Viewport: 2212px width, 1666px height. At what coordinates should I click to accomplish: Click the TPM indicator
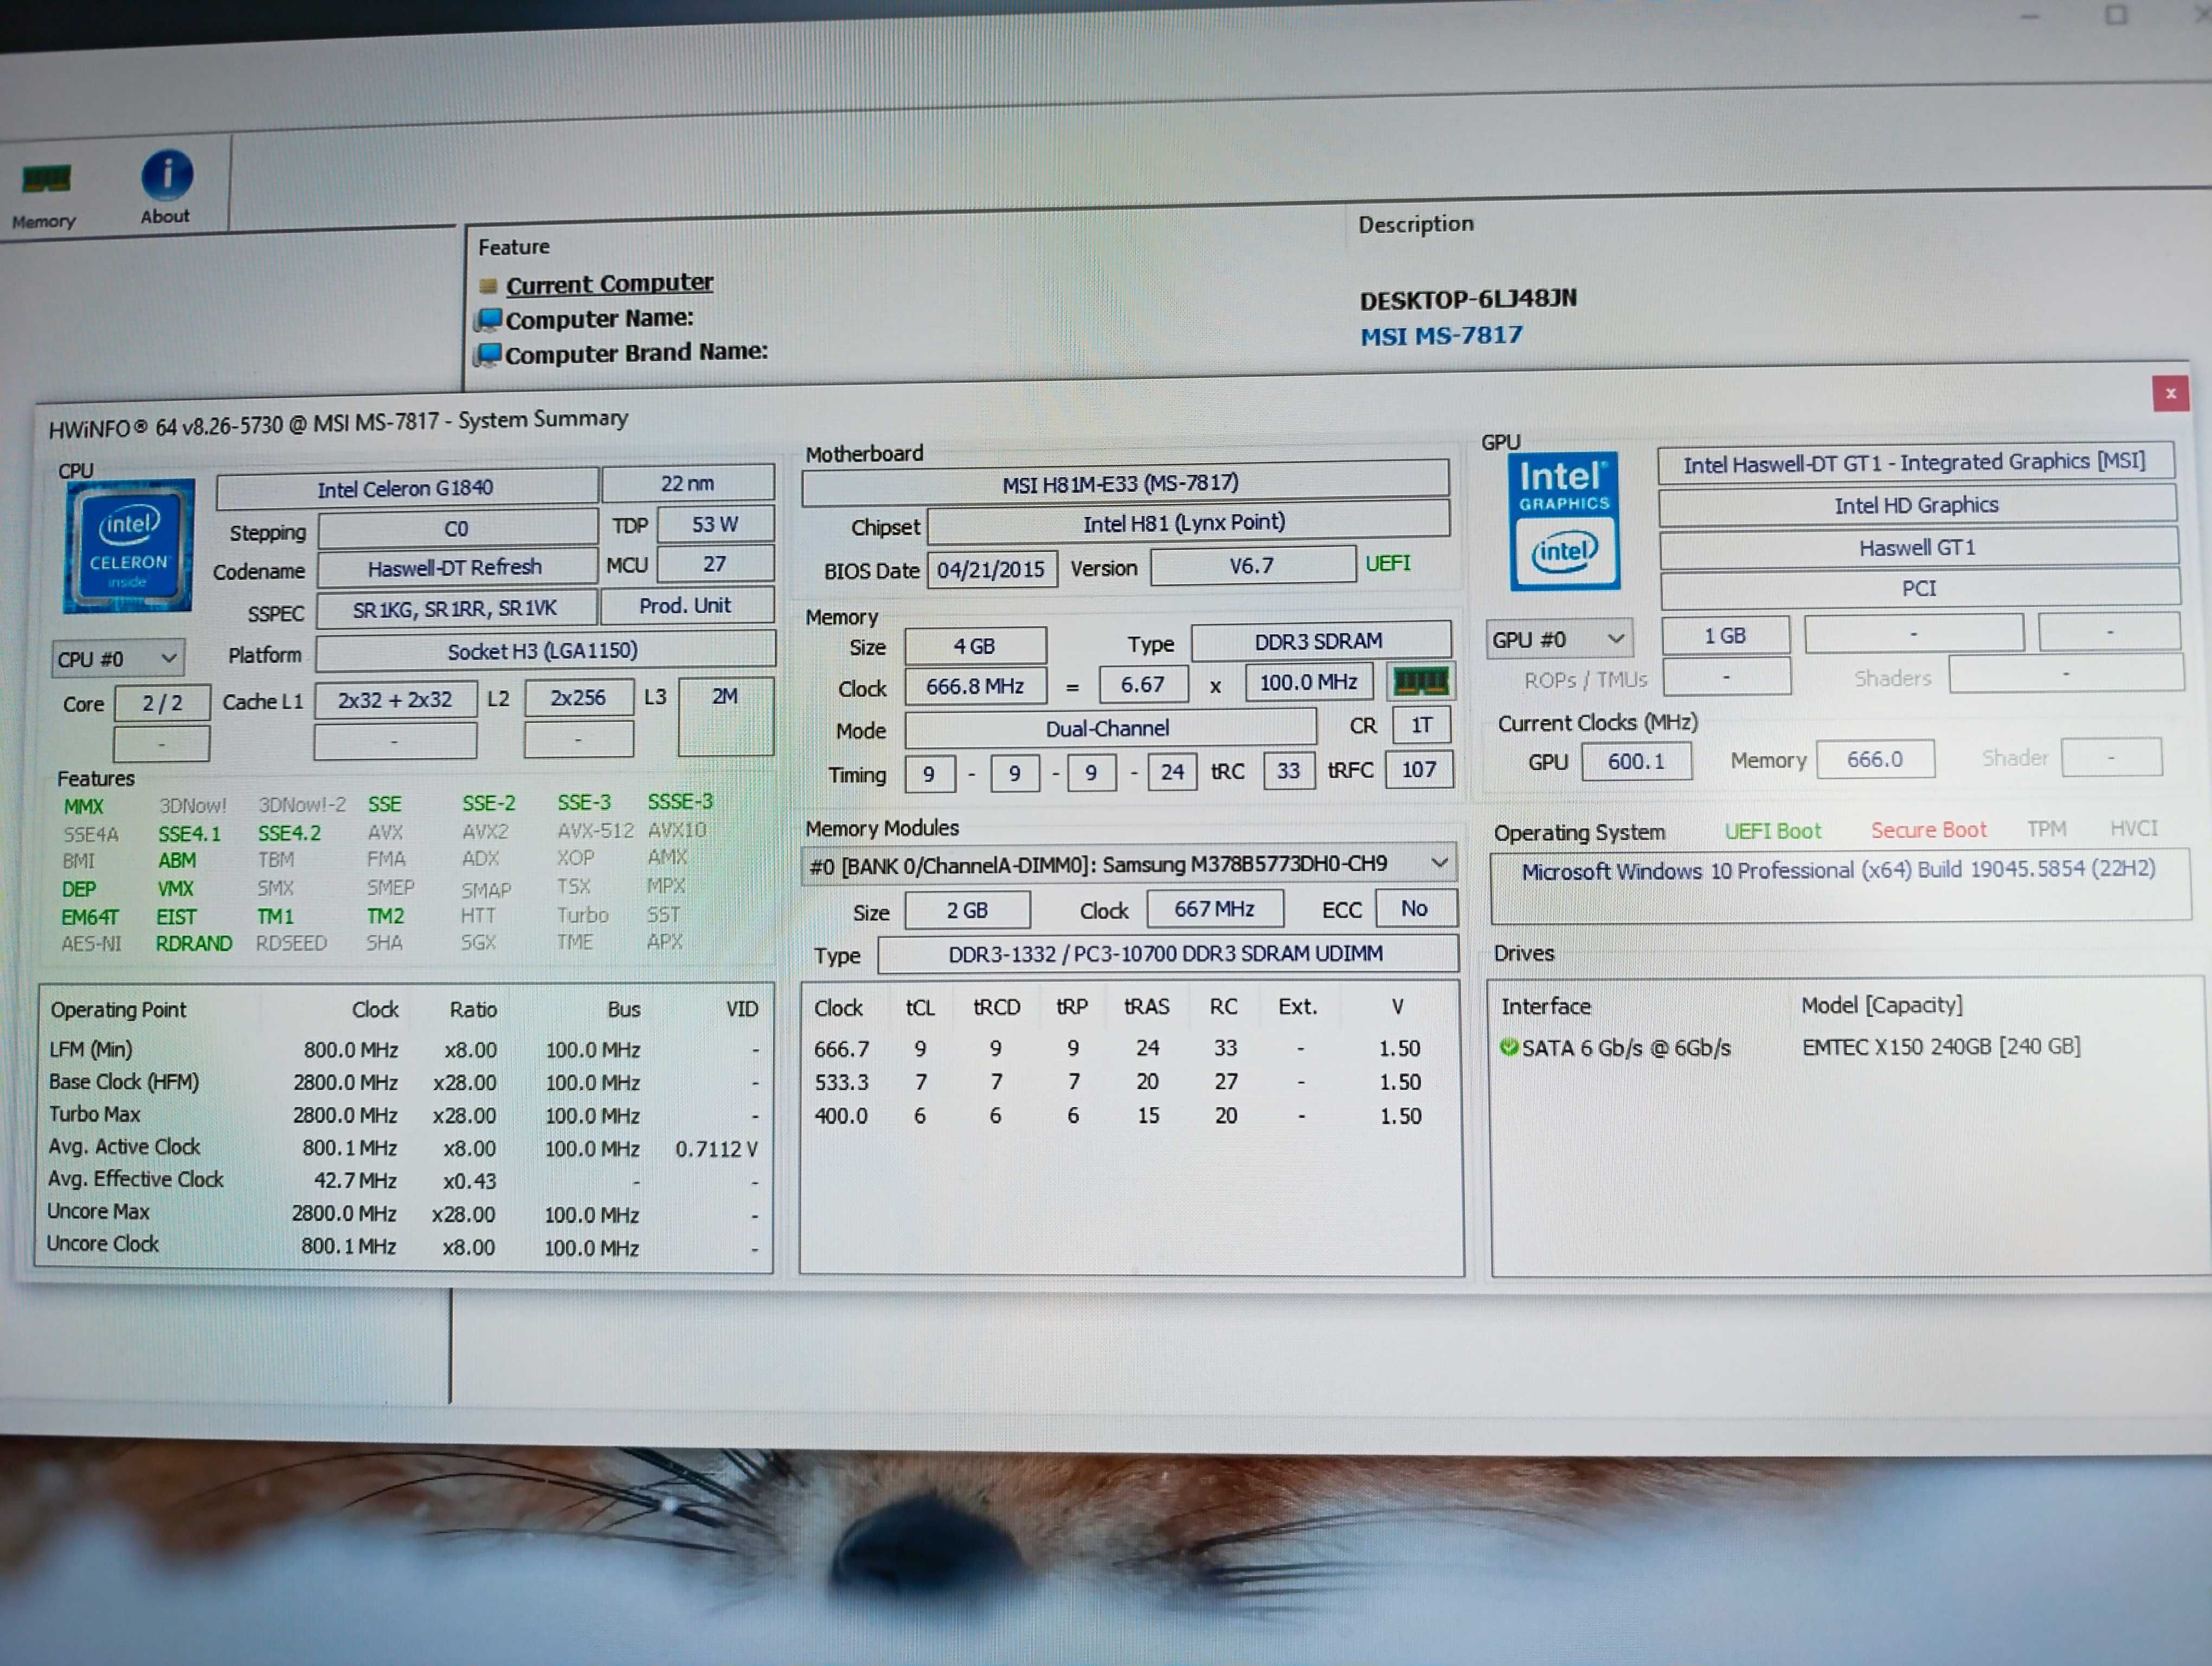(x=2046, y=829)
